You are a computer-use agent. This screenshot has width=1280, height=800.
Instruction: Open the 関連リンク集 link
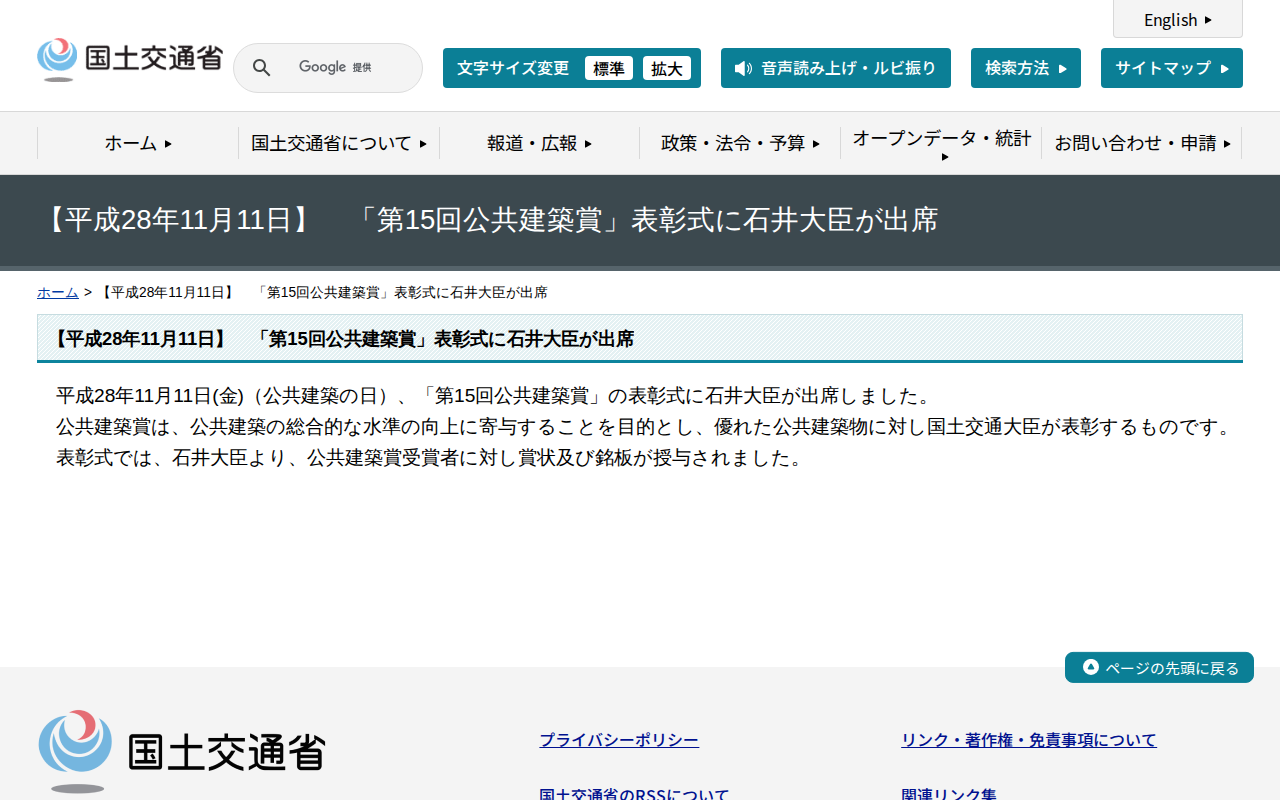pyautogui.click(x=949, y=795)
